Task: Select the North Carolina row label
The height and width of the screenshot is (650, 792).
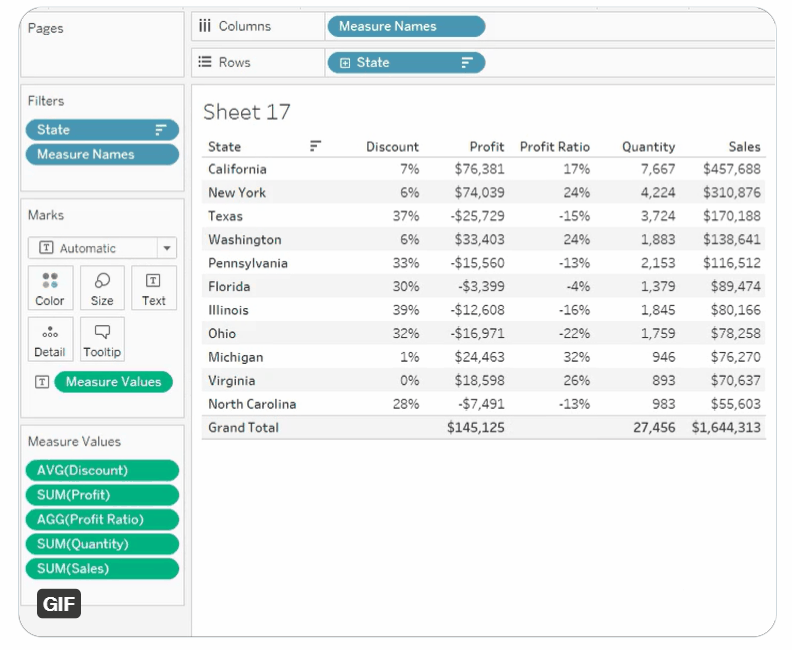Action: tap(252, 405)
